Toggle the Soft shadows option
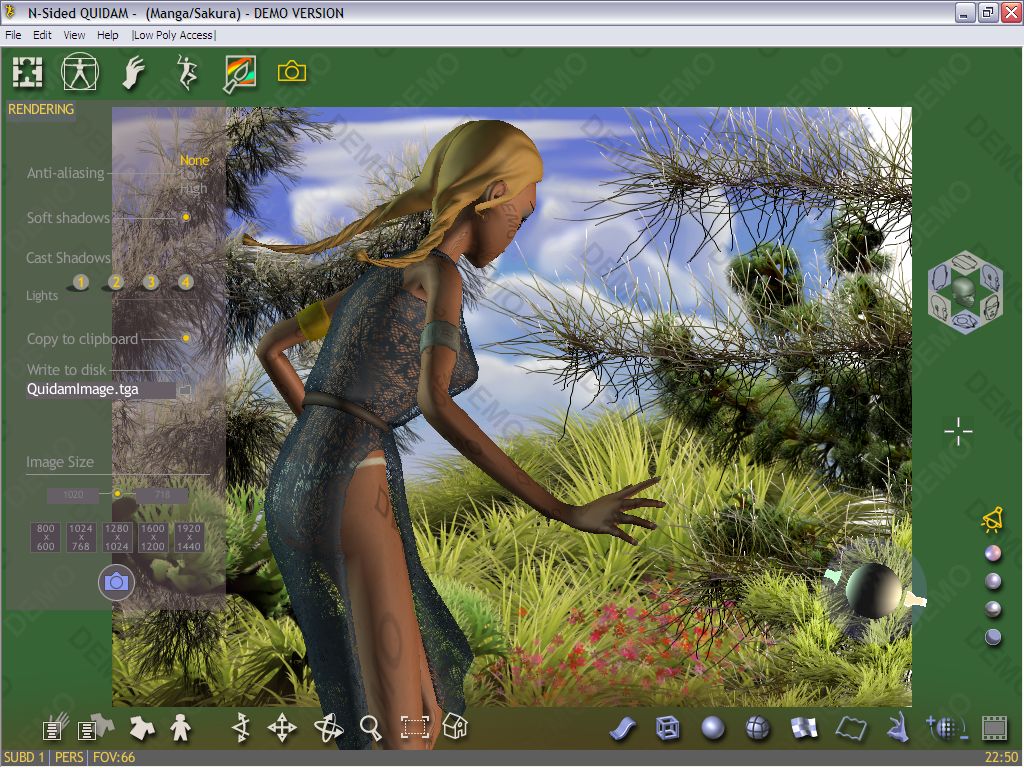This screenshot has width=1024, height=768. pyautogui.click(x=185, y=217)
